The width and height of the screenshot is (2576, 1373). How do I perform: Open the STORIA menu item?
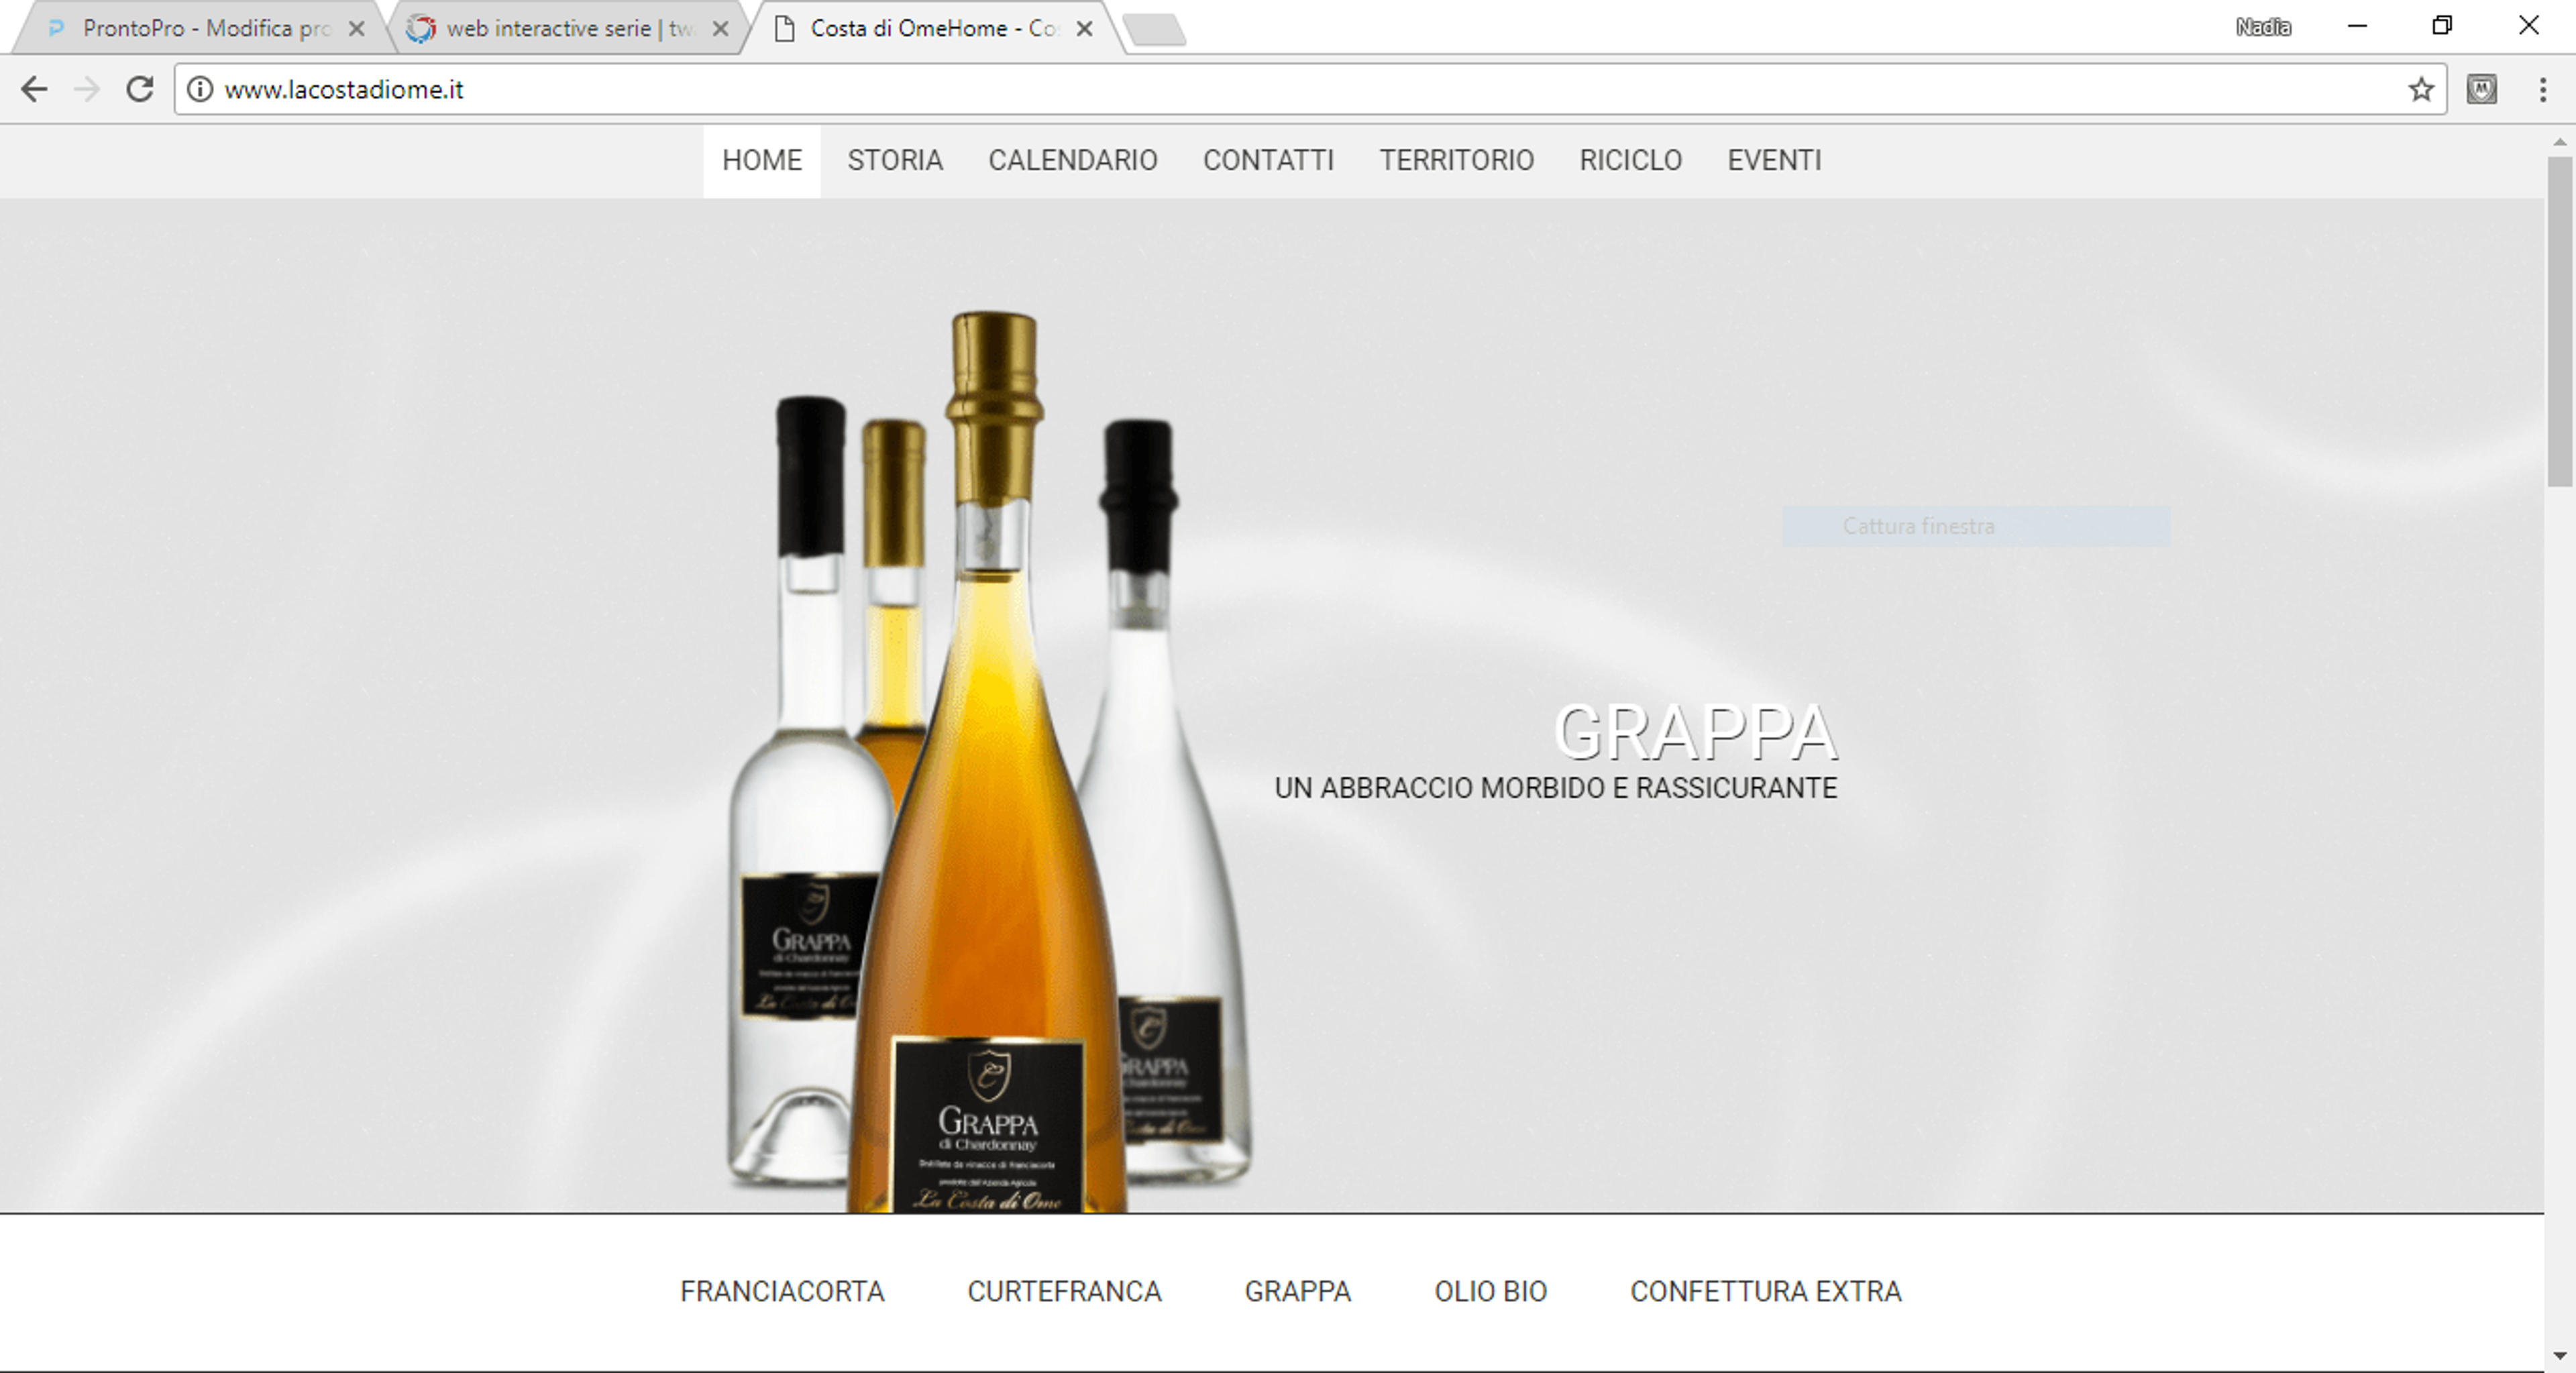click(895, 160)
